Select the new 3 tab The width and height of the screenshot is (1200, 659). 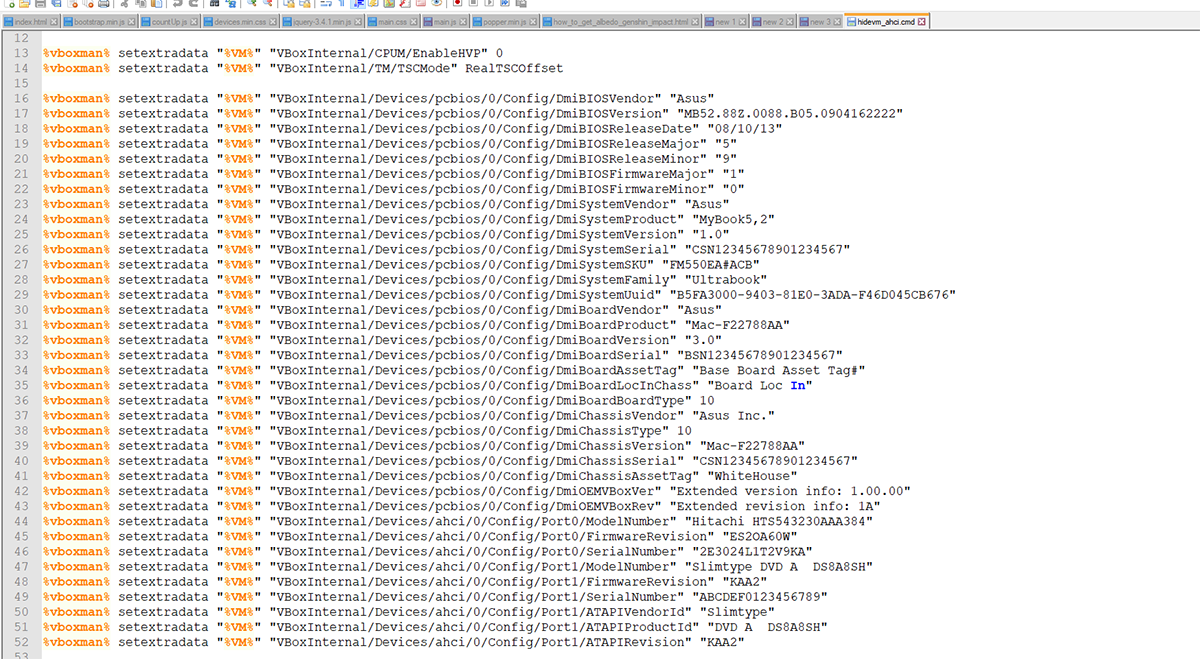click(x=819, y=22)
